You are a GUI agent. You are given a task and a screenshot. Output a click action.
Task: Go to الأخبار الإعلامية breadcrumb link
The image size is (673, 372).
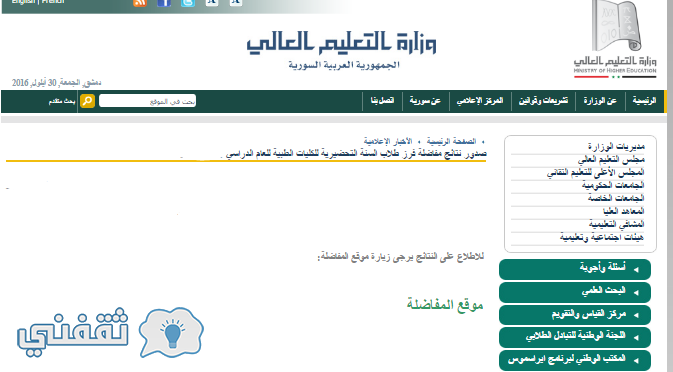click(388, 141)
